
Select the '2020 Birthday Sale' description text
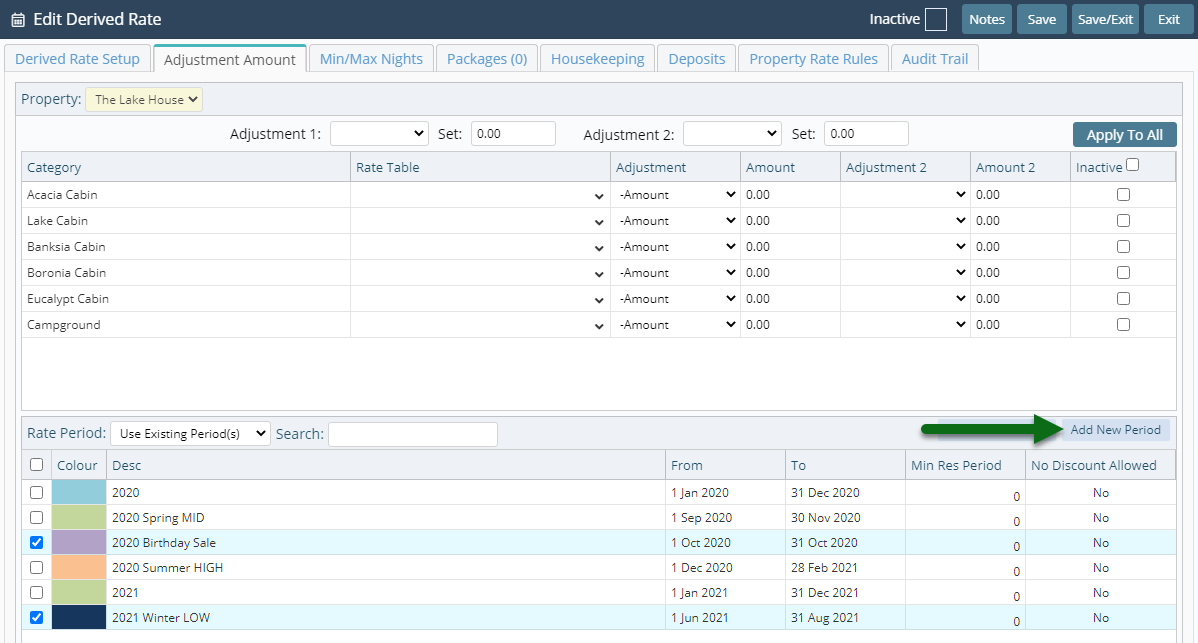pos(164,543)
